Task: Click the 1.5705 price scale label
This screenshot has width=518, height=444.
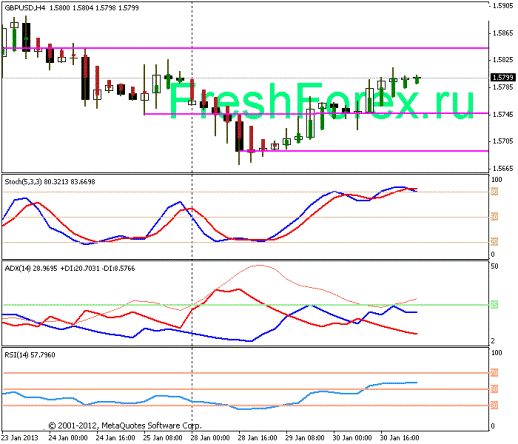Action: tap(503, 141)
